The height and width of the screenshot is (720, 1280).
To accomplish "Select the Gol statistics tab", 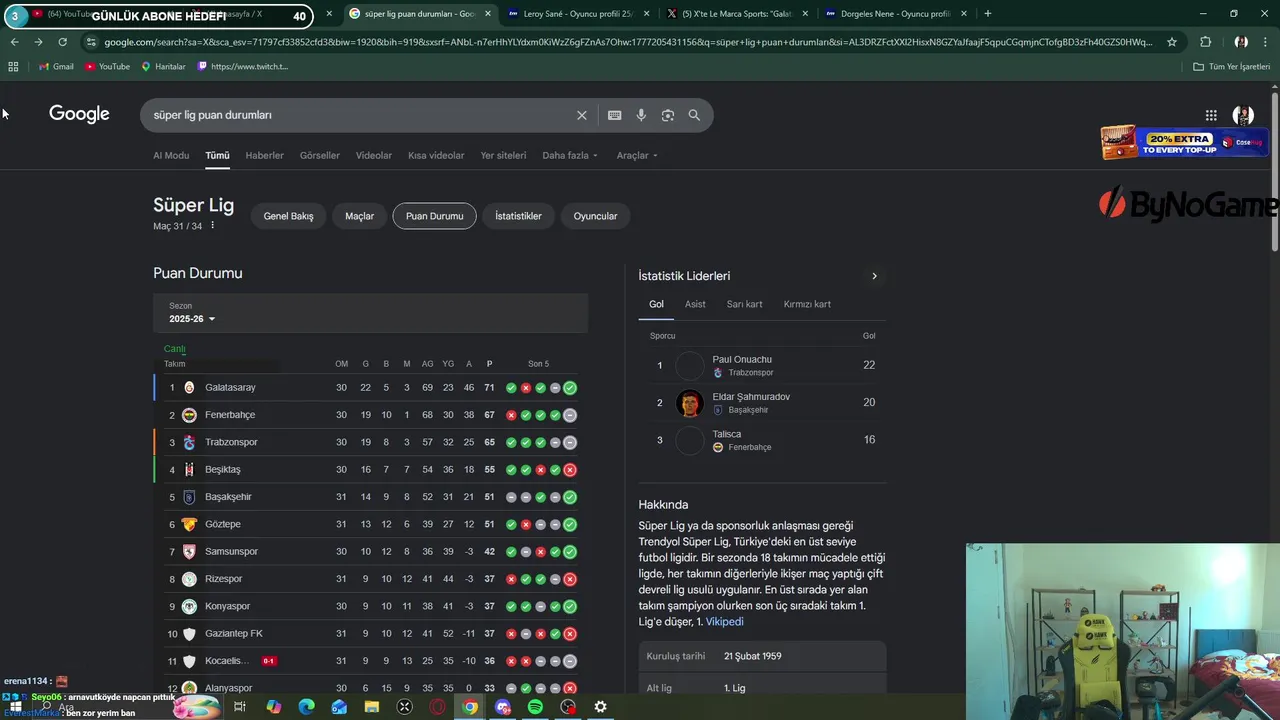I will [656, 304].
